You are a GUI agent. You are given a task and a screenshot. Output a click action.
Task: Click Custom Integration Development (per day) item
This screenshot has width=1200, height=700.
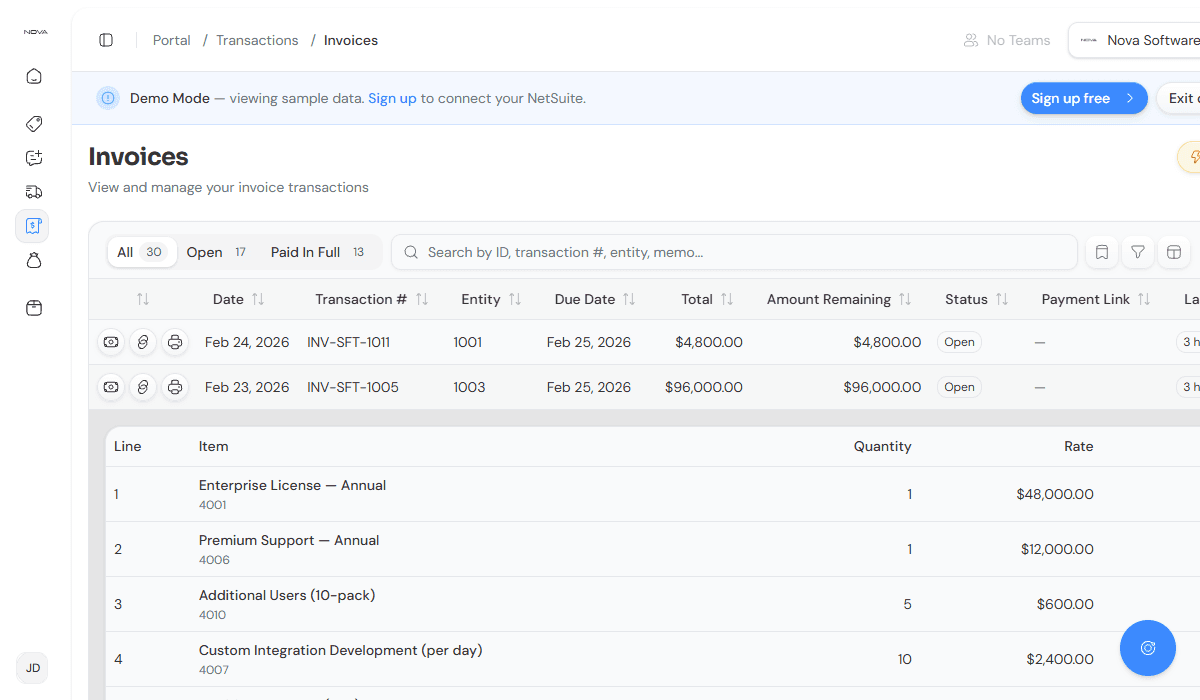pos(341,650)
